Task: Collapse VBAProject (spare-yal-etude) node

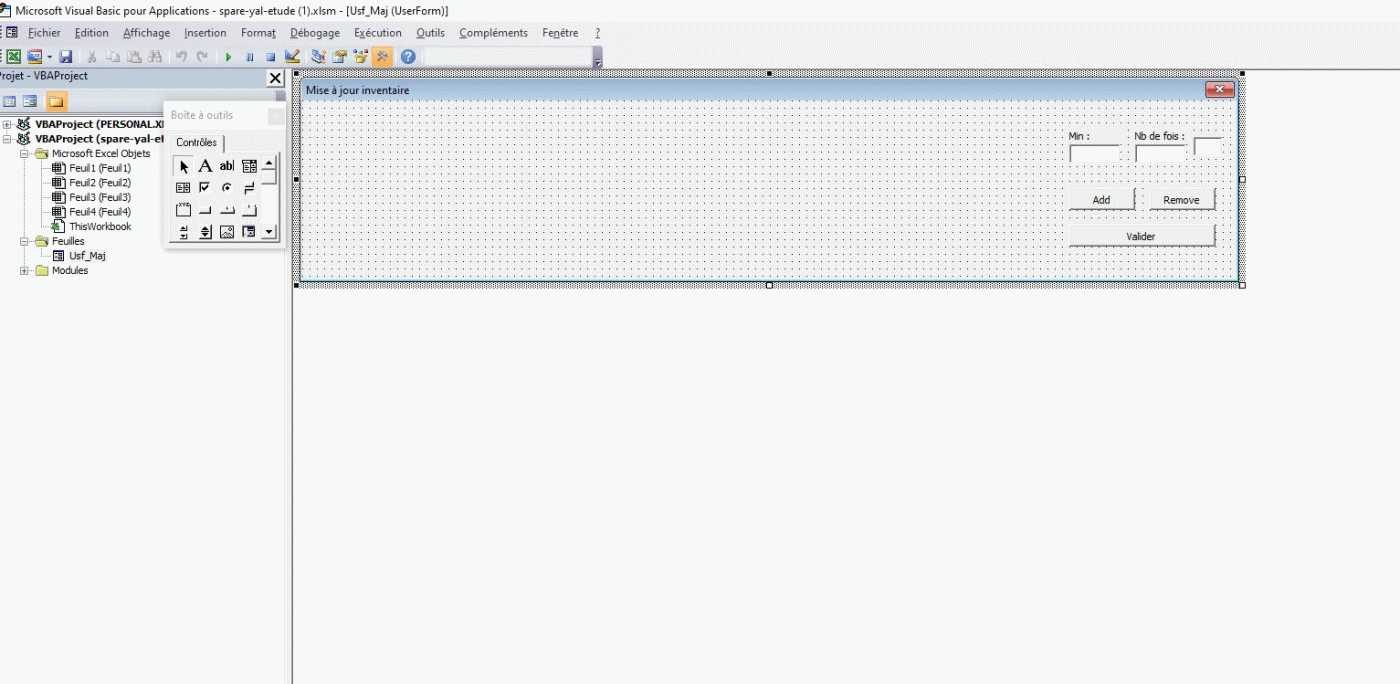Action: coord(7,139)
